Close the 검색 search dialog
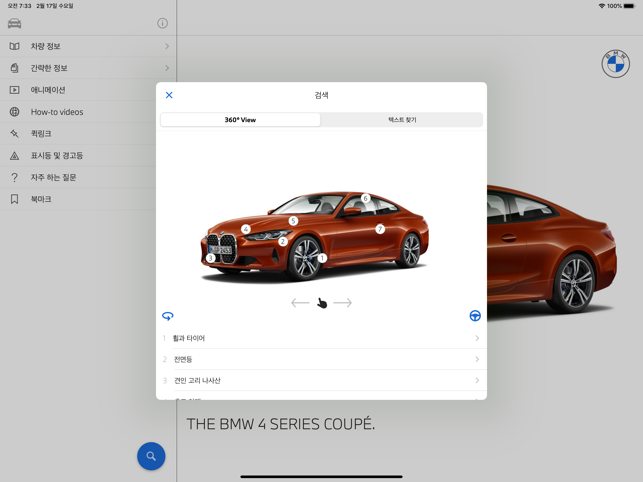 coord(169,95)
